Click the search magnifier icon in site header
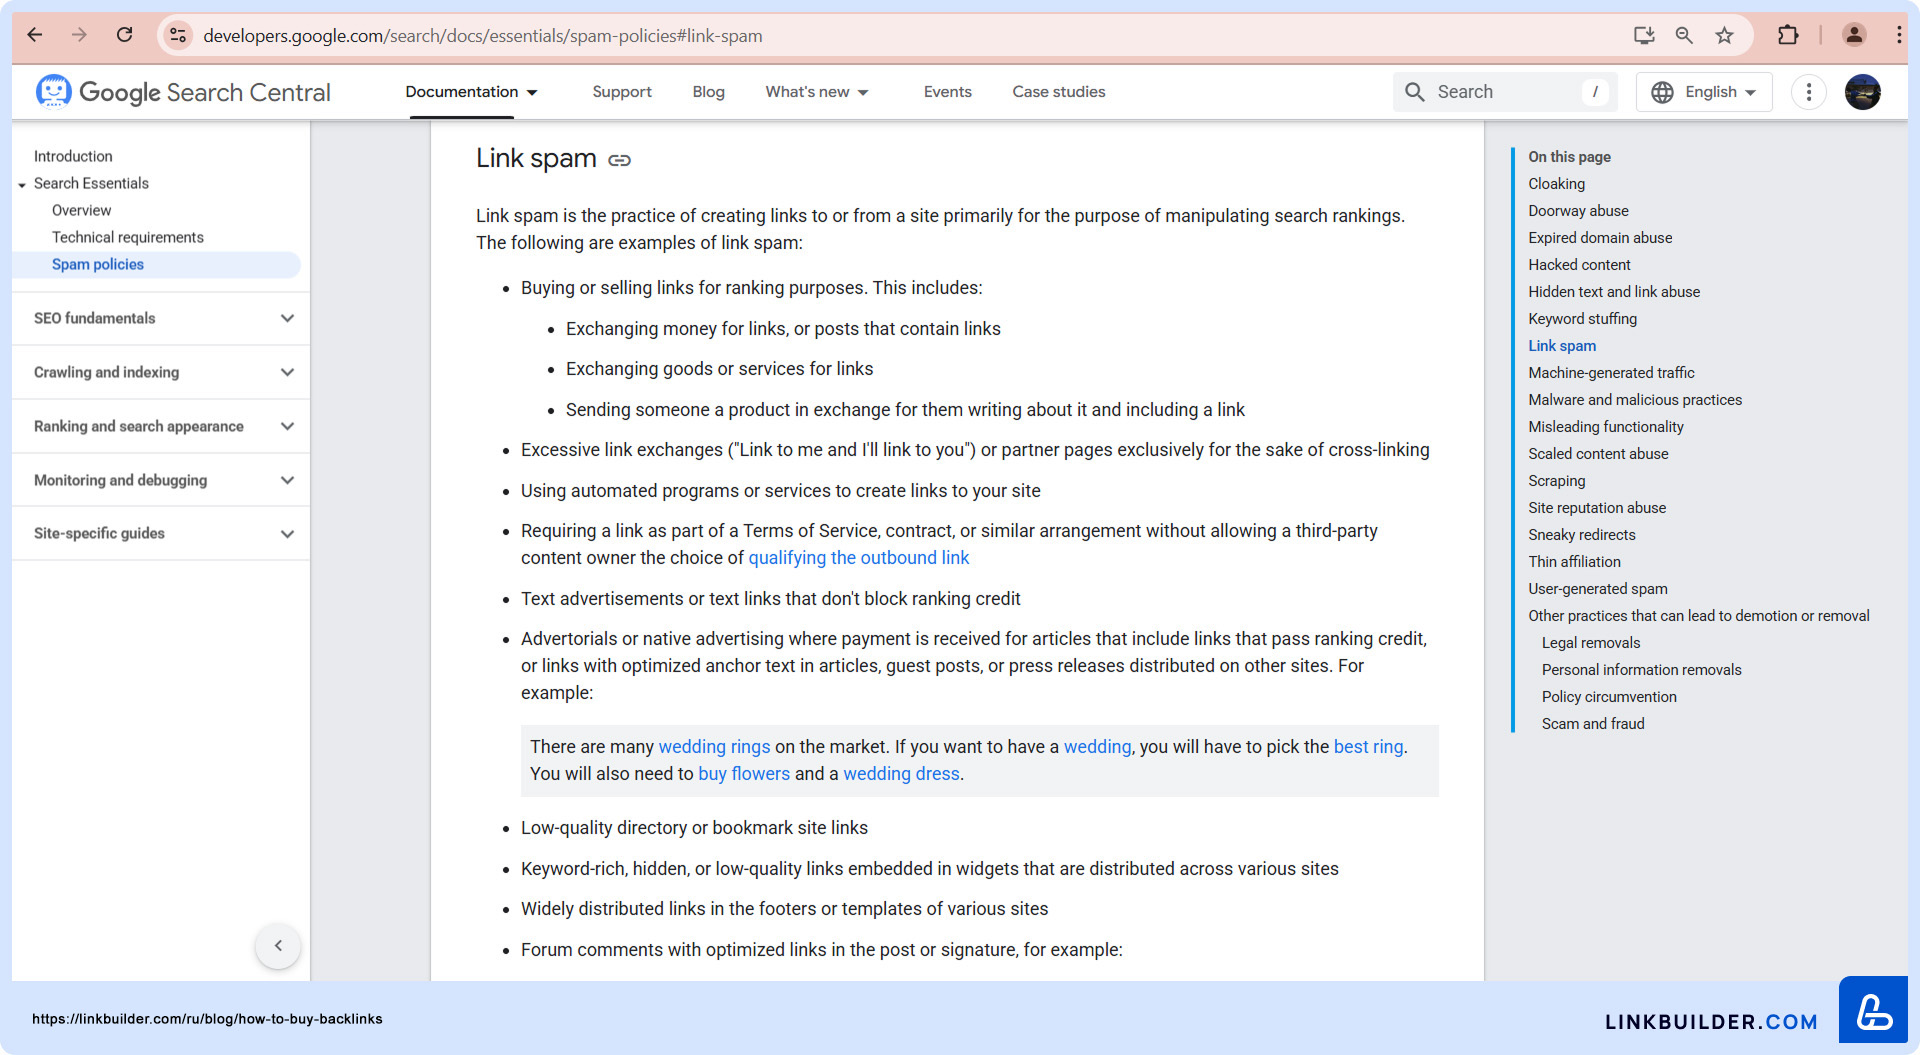The height and width of the screenshot is (1055, 1920). pyautogui.click(x=1414, y=92)
